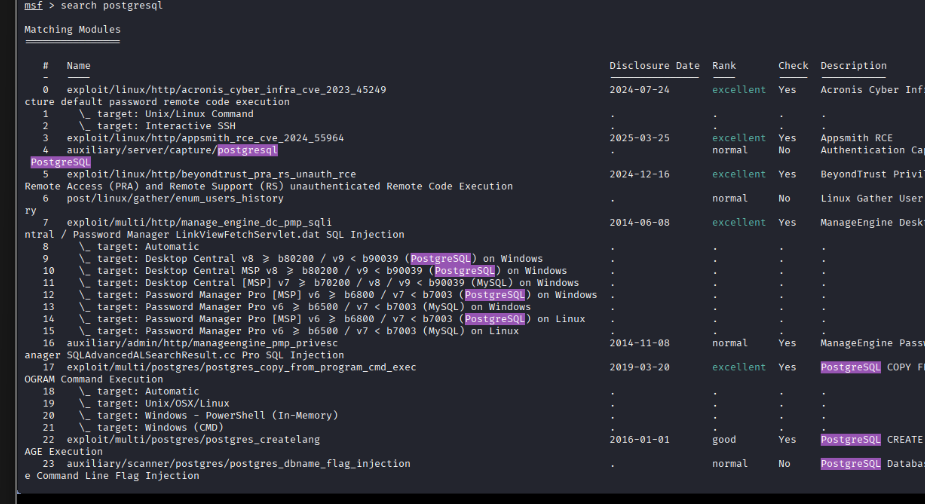Click disclosure date 2016-01-01
Screen dimensions: 925x504
pyautogui.click(x=639, y=440)
